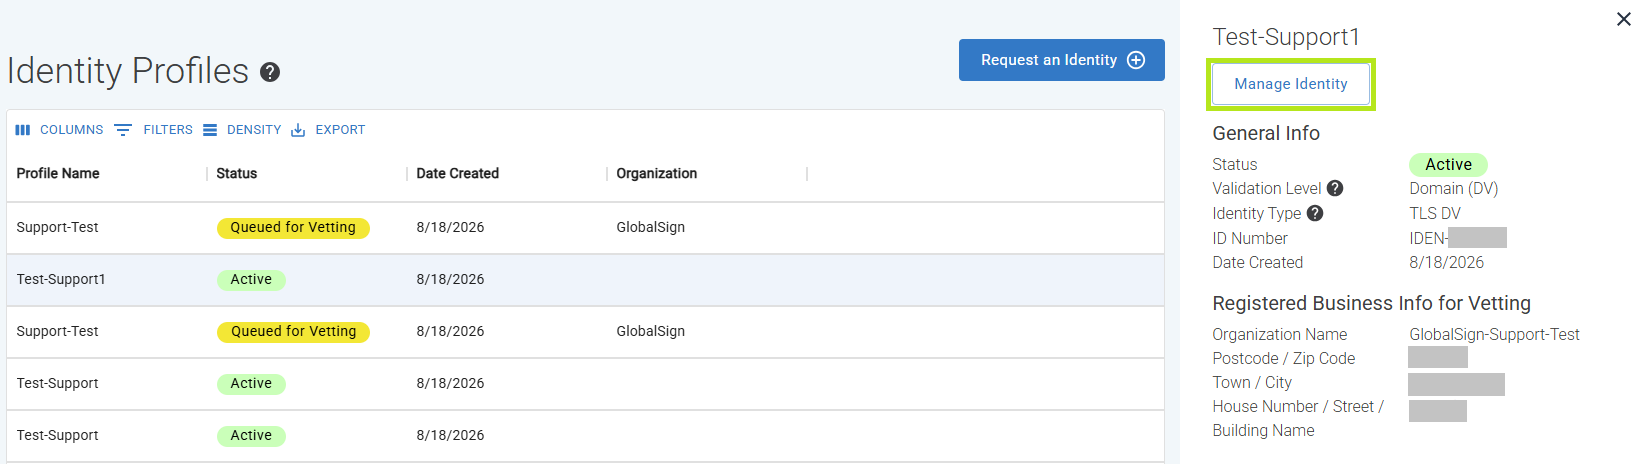
Task: Click the Validation Level help icon
Action: pos(1335,188)
